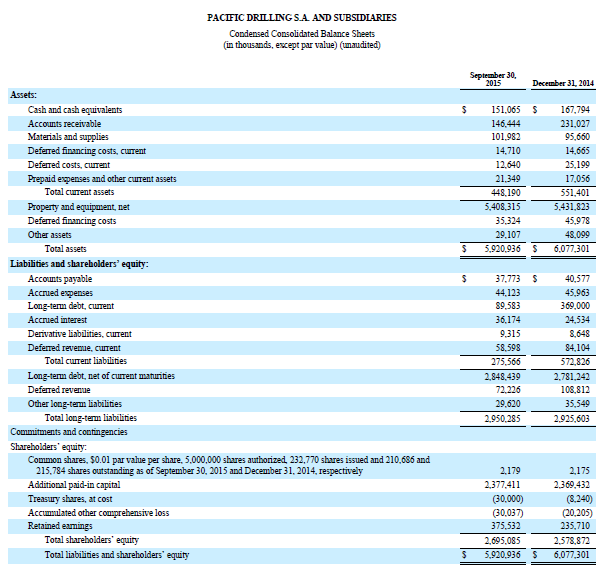Click the 'Accounts payable' row label
Viewport: 600px width, 573px height.
pos(60,279)
